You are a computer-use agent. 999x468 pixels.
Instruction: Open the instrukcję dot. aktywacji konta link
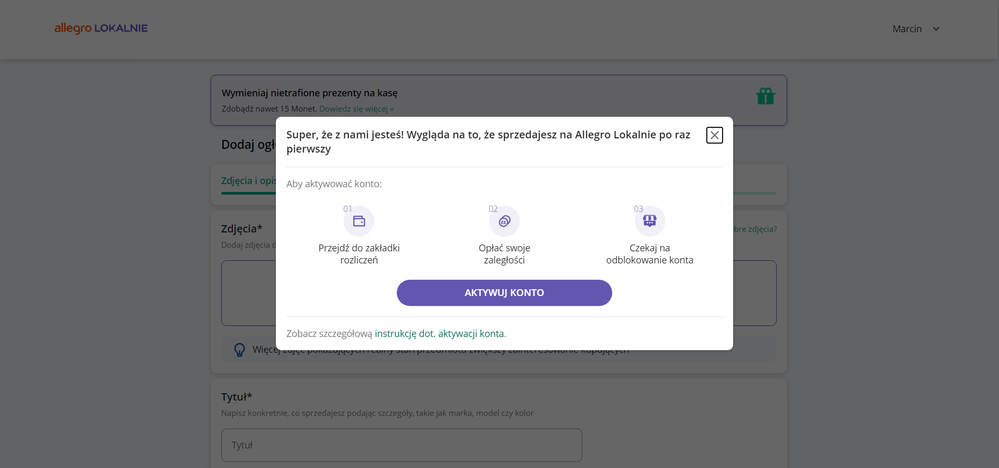point(440,334)
